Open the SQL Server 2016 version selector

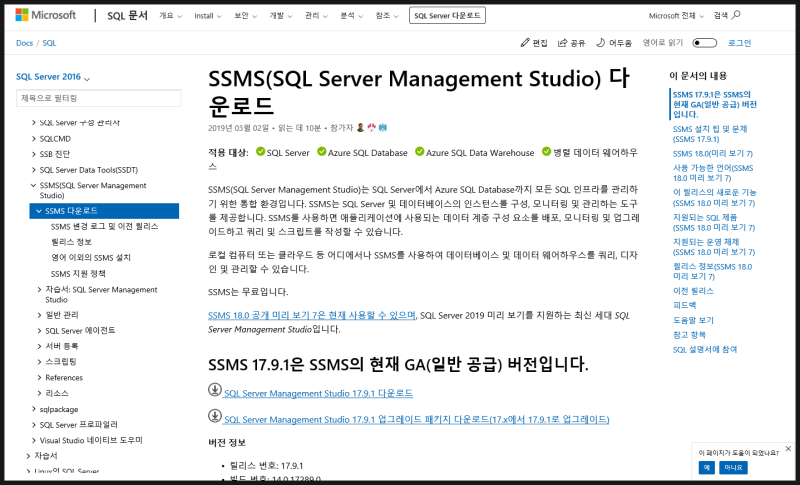tap(53, 77)
